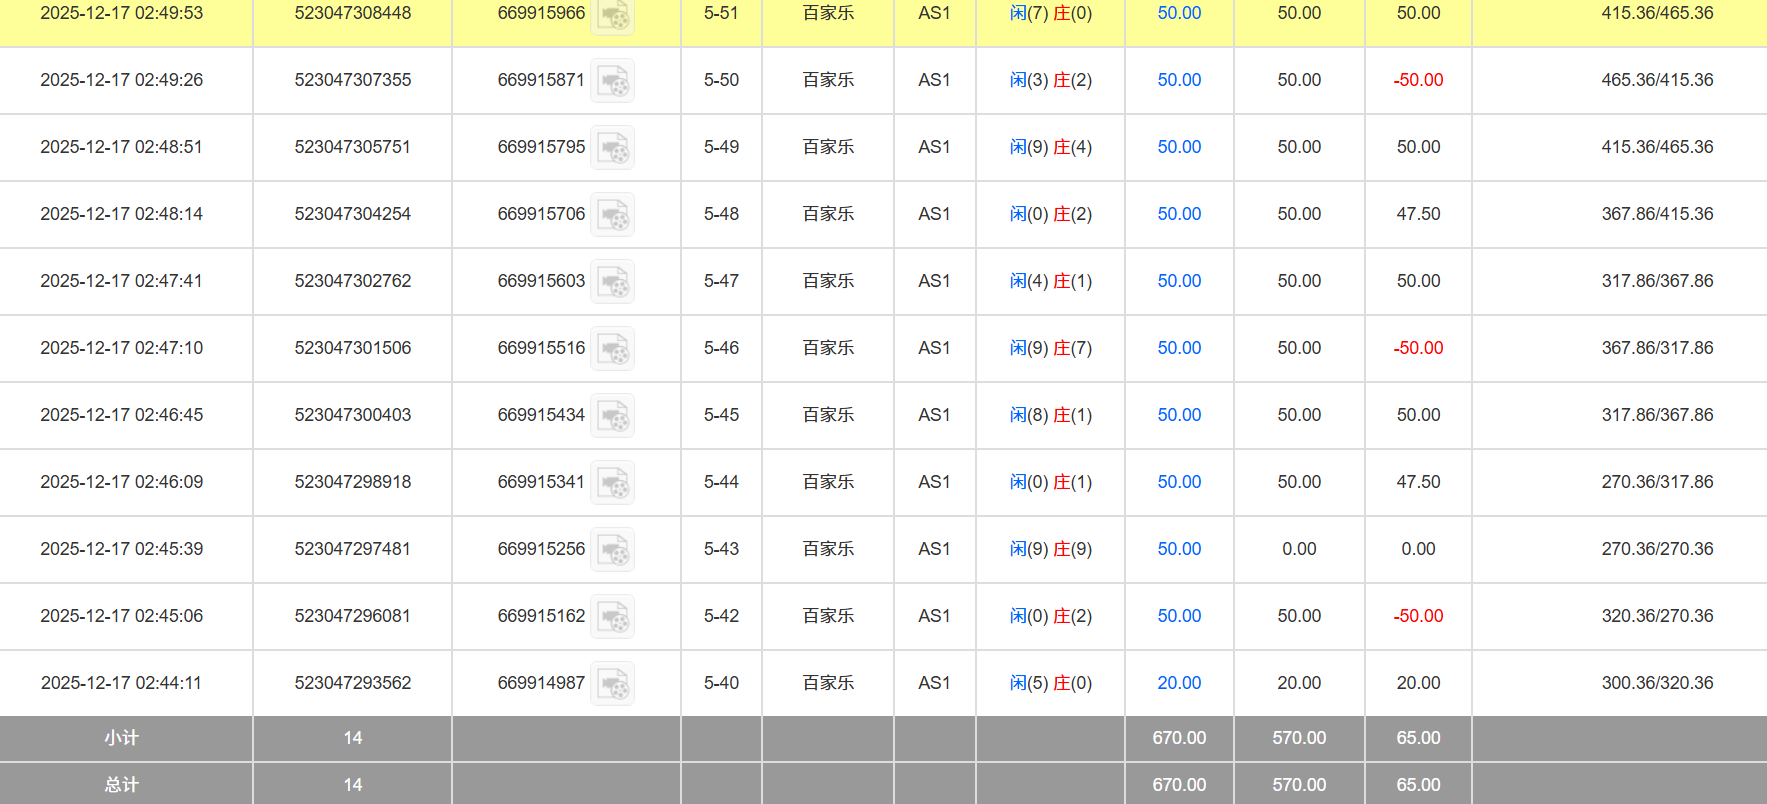View replay for game 669915706
This screenshot has width=1767, height=804.
[x=612, y=215]
